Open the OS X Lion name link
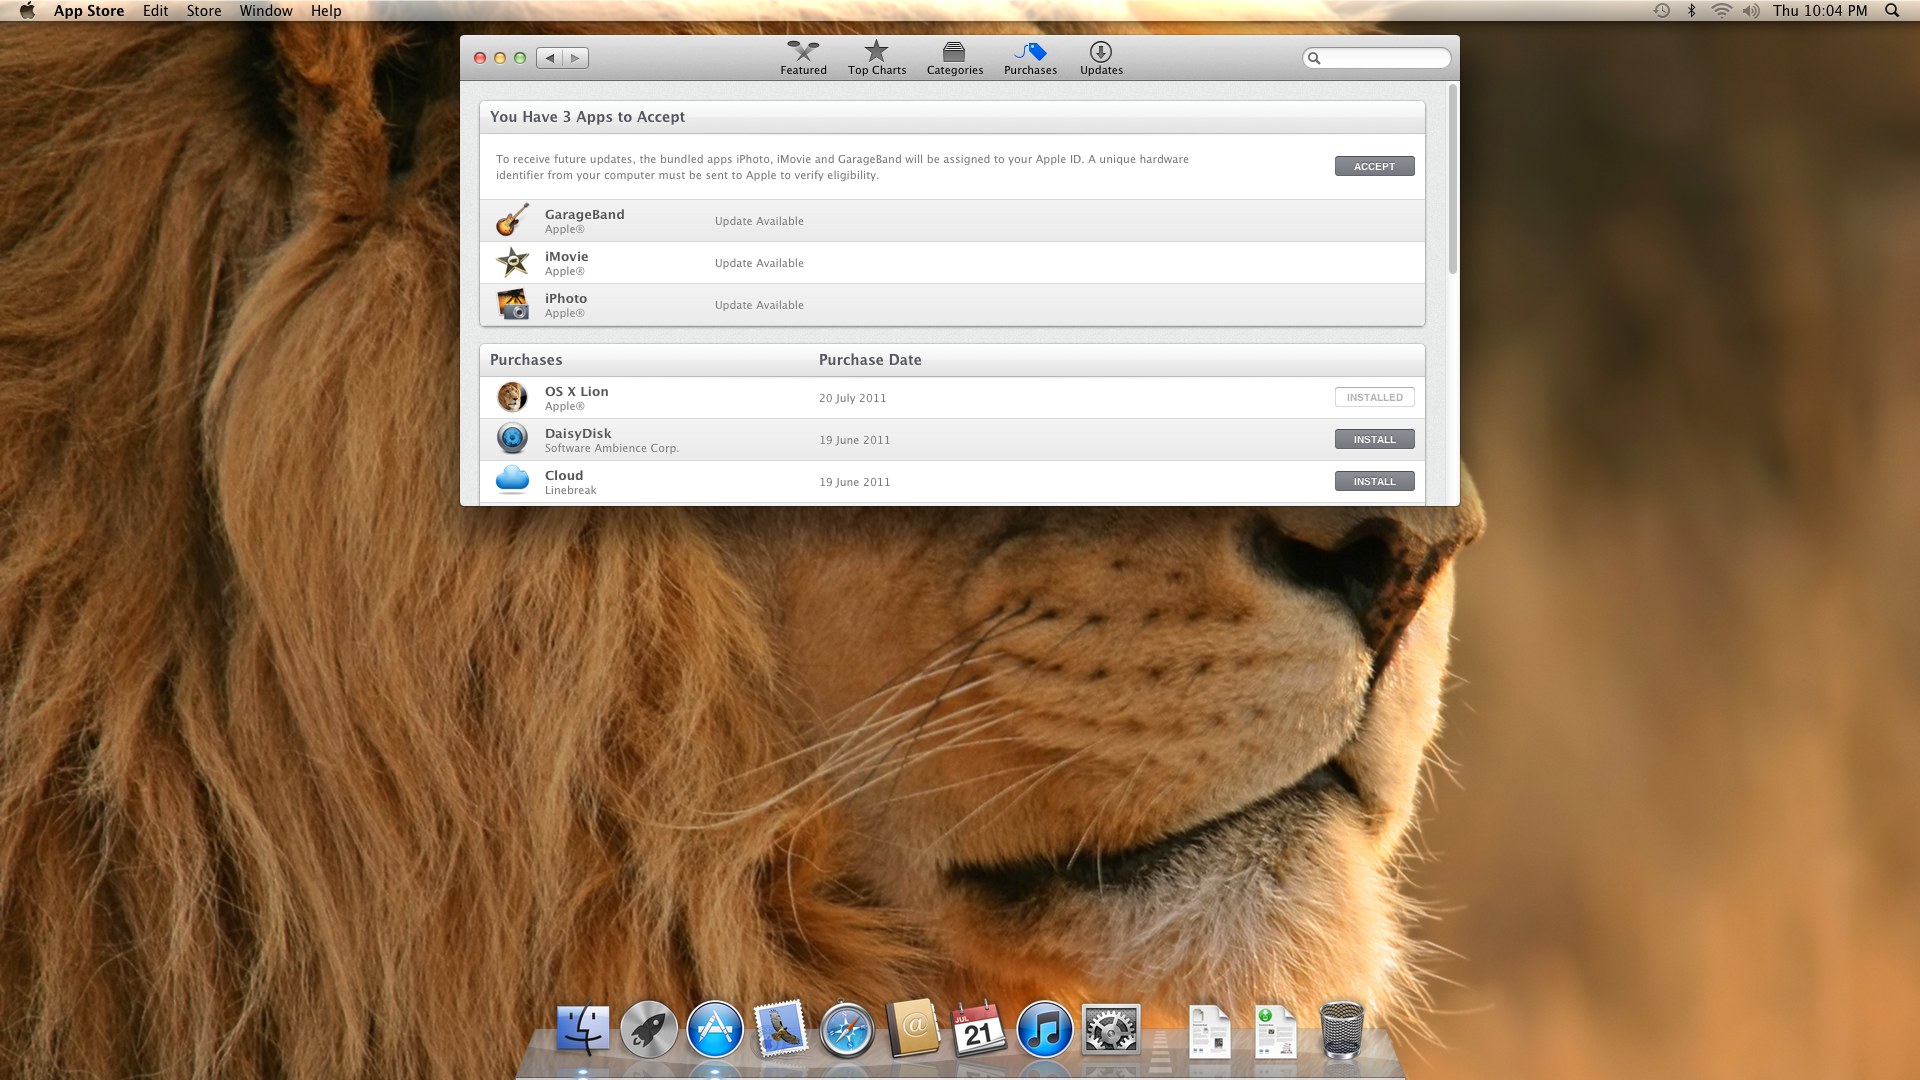Viewport: 1920px width, 1080px height. click(576, 391)
